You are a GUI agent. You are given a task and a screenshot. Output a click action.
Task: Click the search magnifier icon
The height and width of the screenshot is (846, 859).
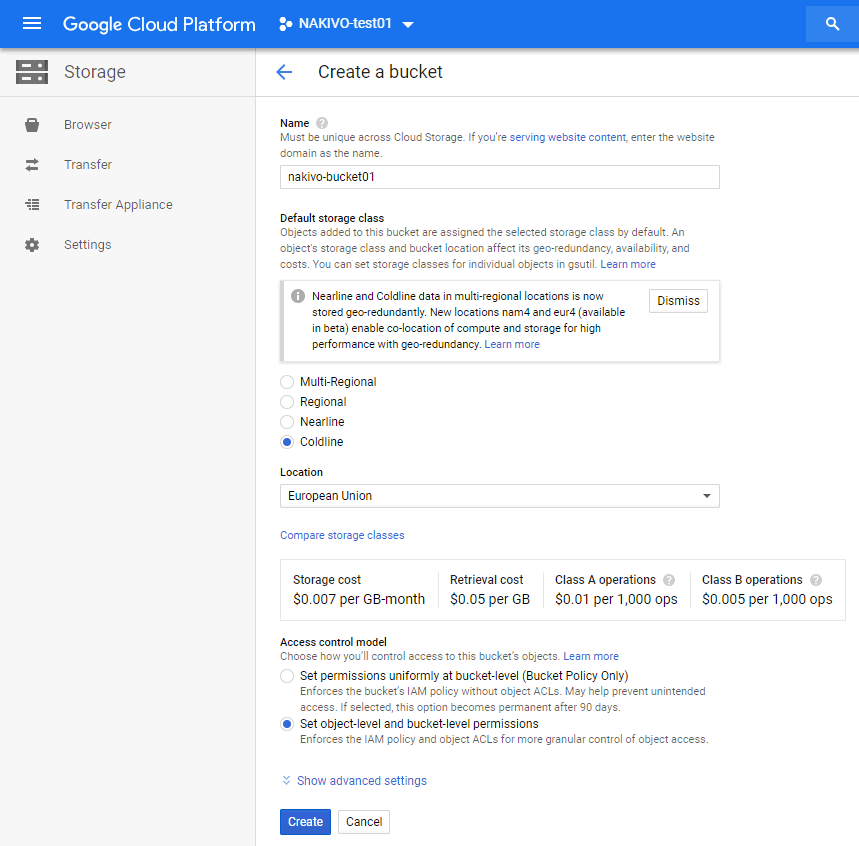(832, 24)
